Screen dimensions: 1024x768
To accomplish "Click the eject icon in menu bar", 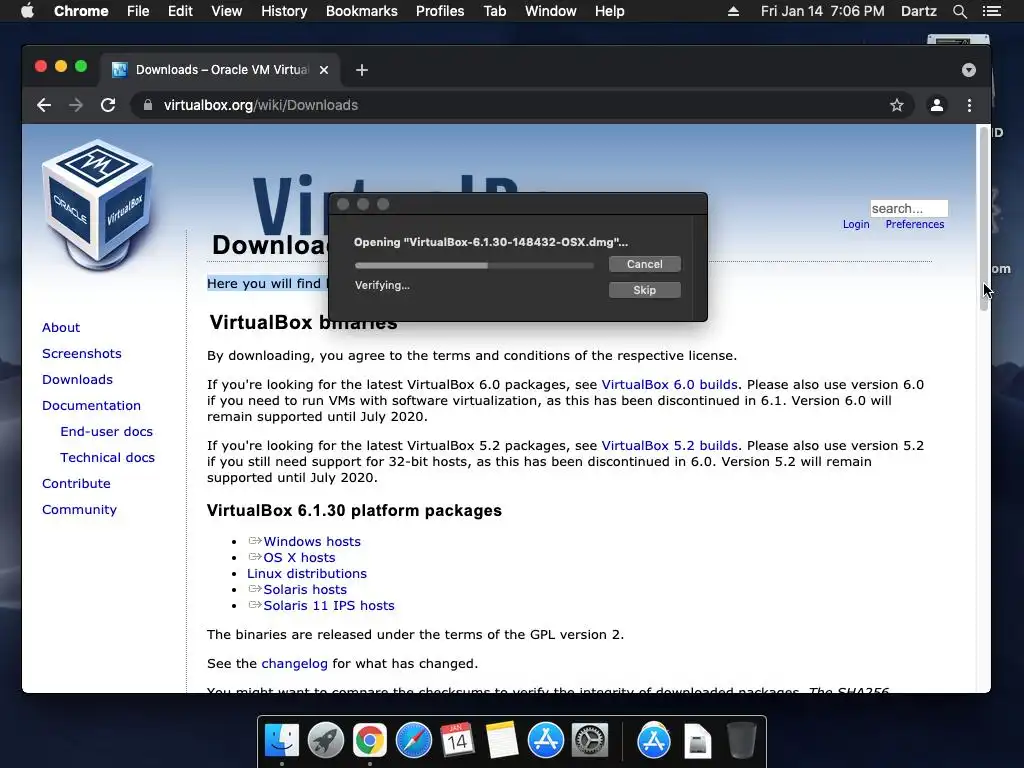I will pyautogui.click(x=733, y=11).
